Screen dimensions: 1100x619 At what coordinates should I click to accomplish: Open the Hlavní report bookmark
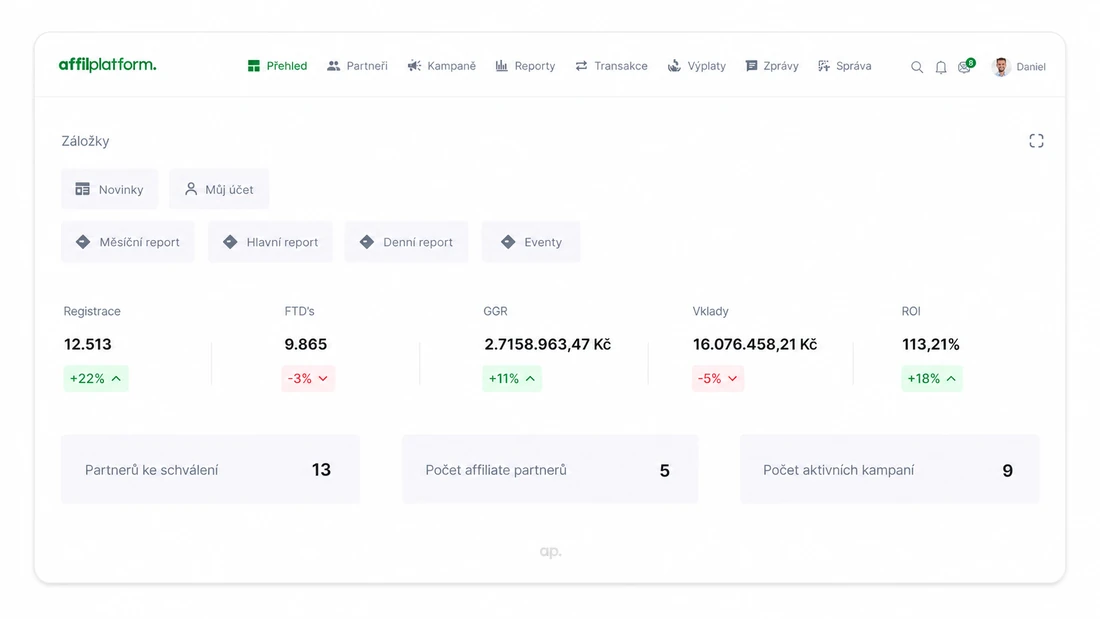271,242
